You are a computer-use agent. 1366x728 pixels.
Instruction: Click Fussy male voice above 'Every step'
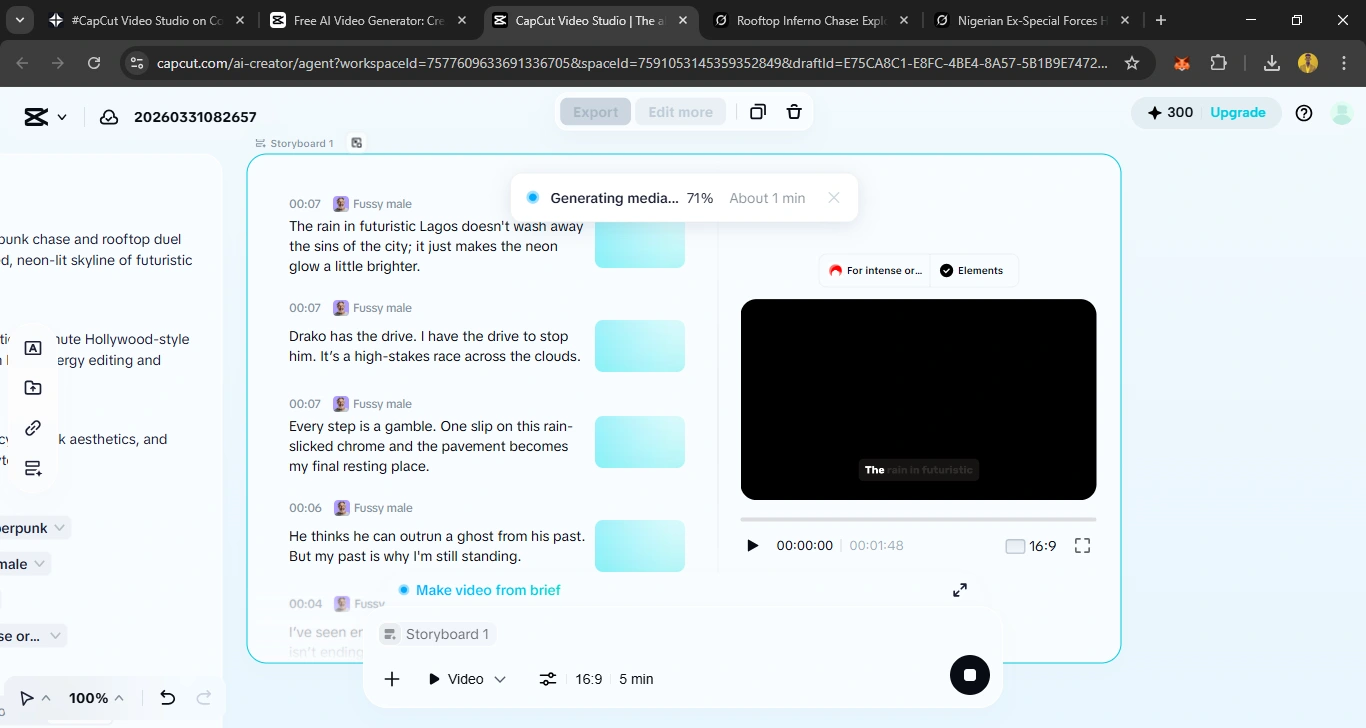click(372, 404)
